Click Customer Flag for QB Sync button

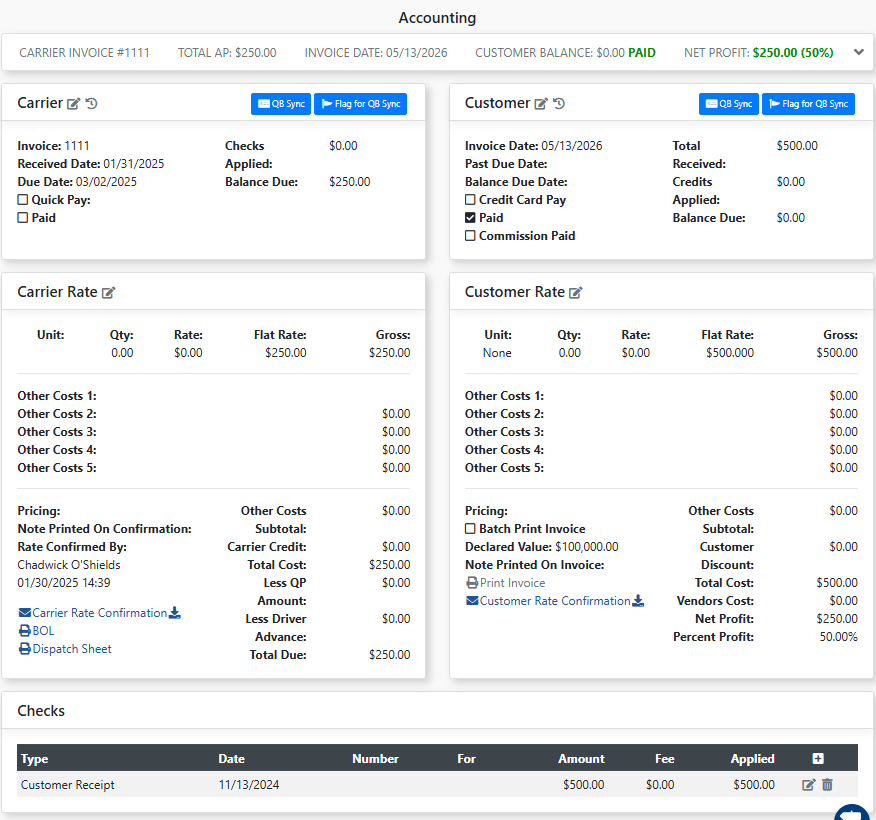coord(808,104)
